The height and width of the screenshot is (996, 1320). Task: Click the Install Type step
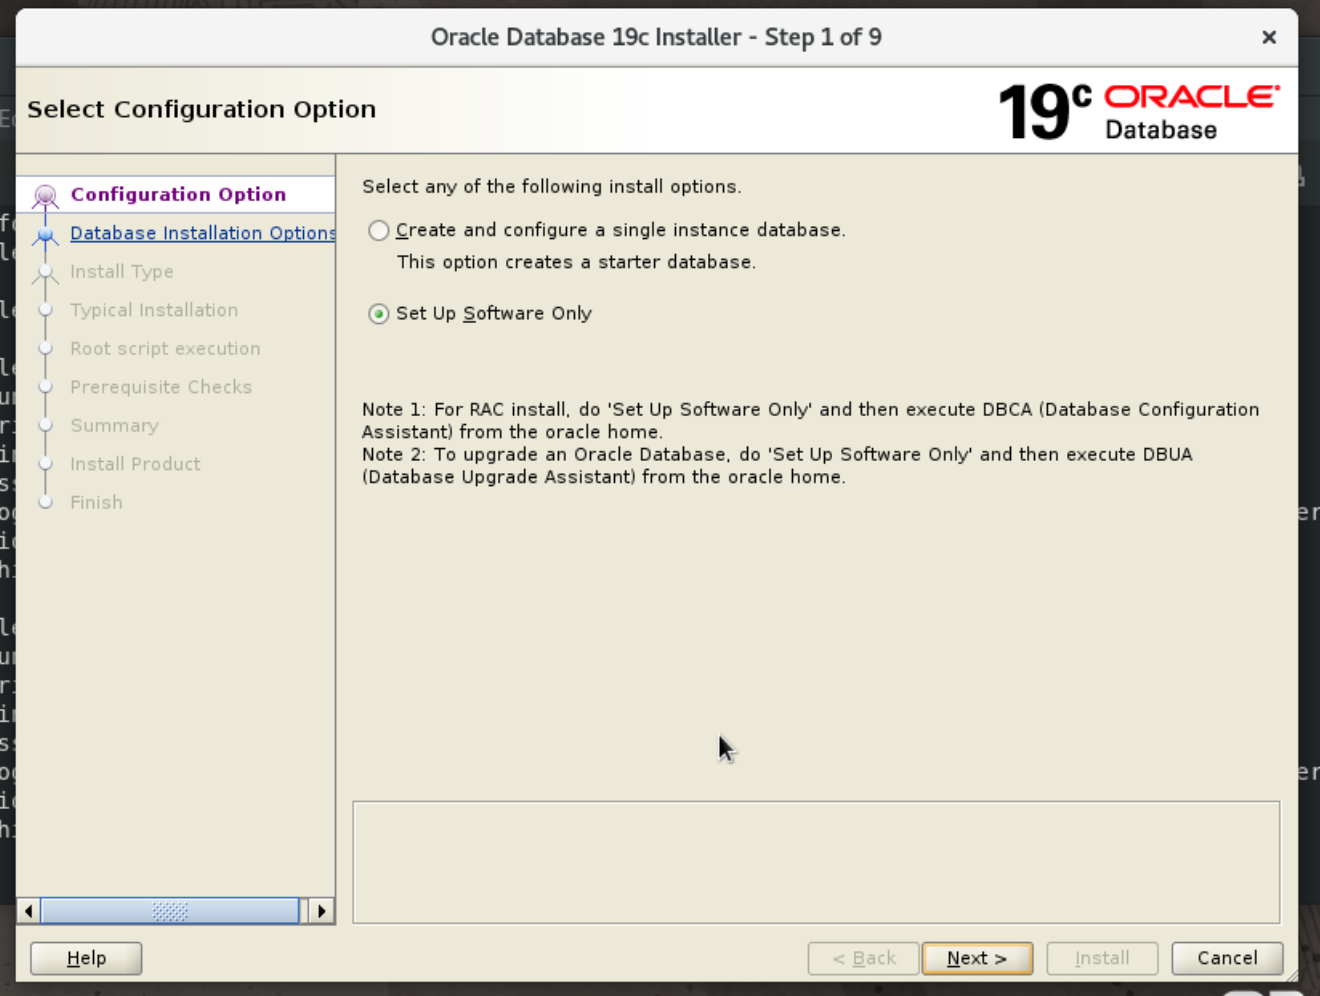click(x=122, y=271)
